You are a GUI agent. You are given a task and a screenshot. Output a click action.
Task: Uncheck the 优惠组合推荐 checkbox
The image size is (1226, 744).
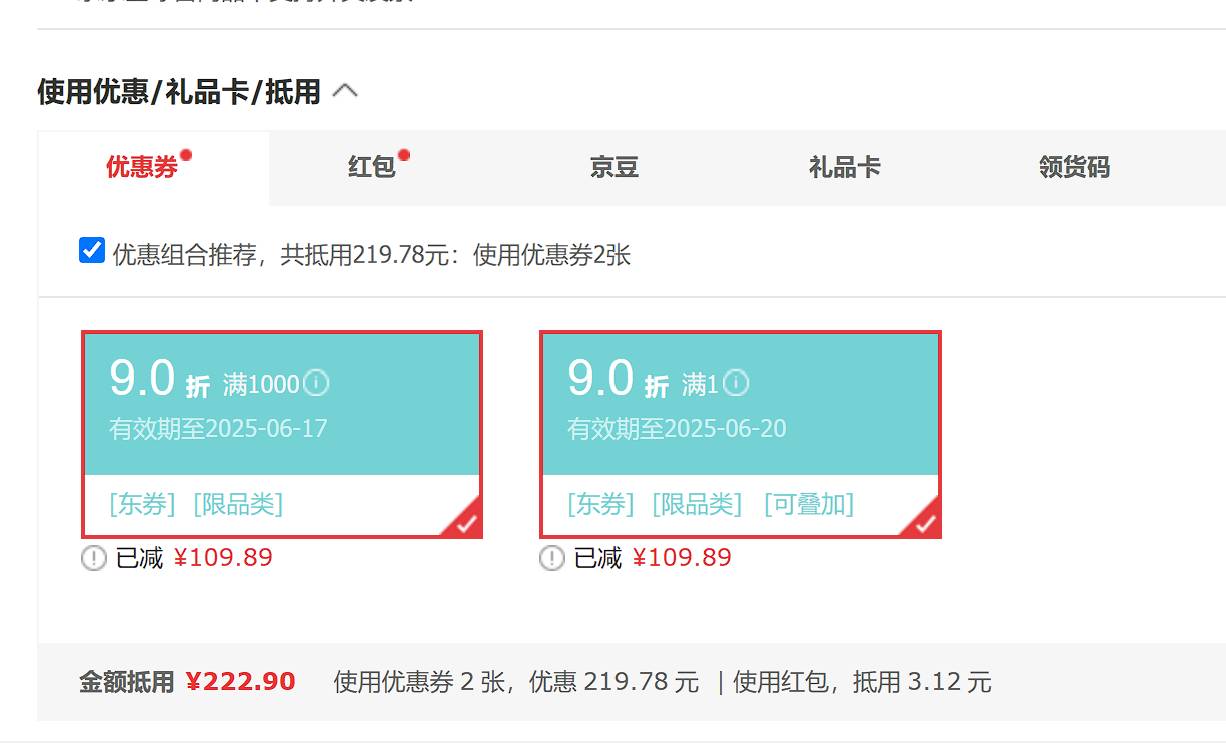pyautogui.click(x=92, y=250)
